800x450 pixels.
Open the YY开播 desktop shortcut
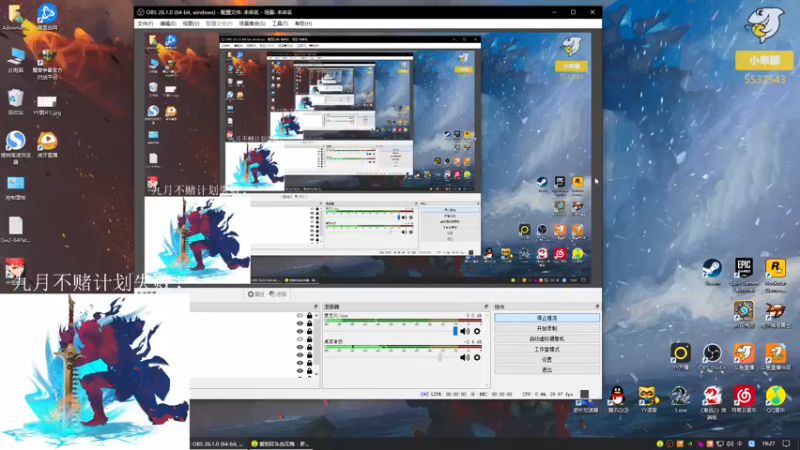point(681,357)
